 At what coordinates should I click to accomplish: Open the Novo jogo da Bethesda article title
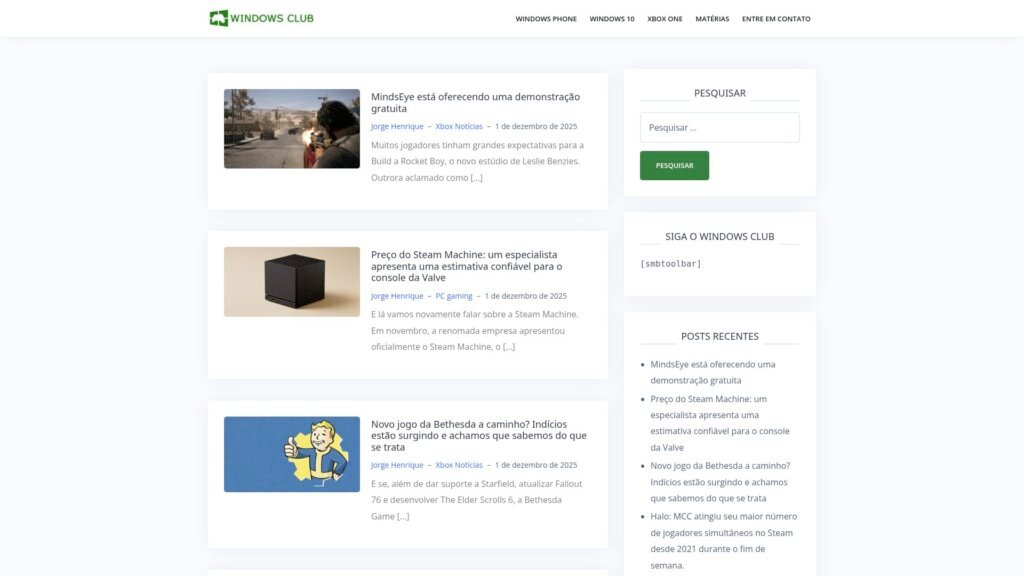click(478, 435)
